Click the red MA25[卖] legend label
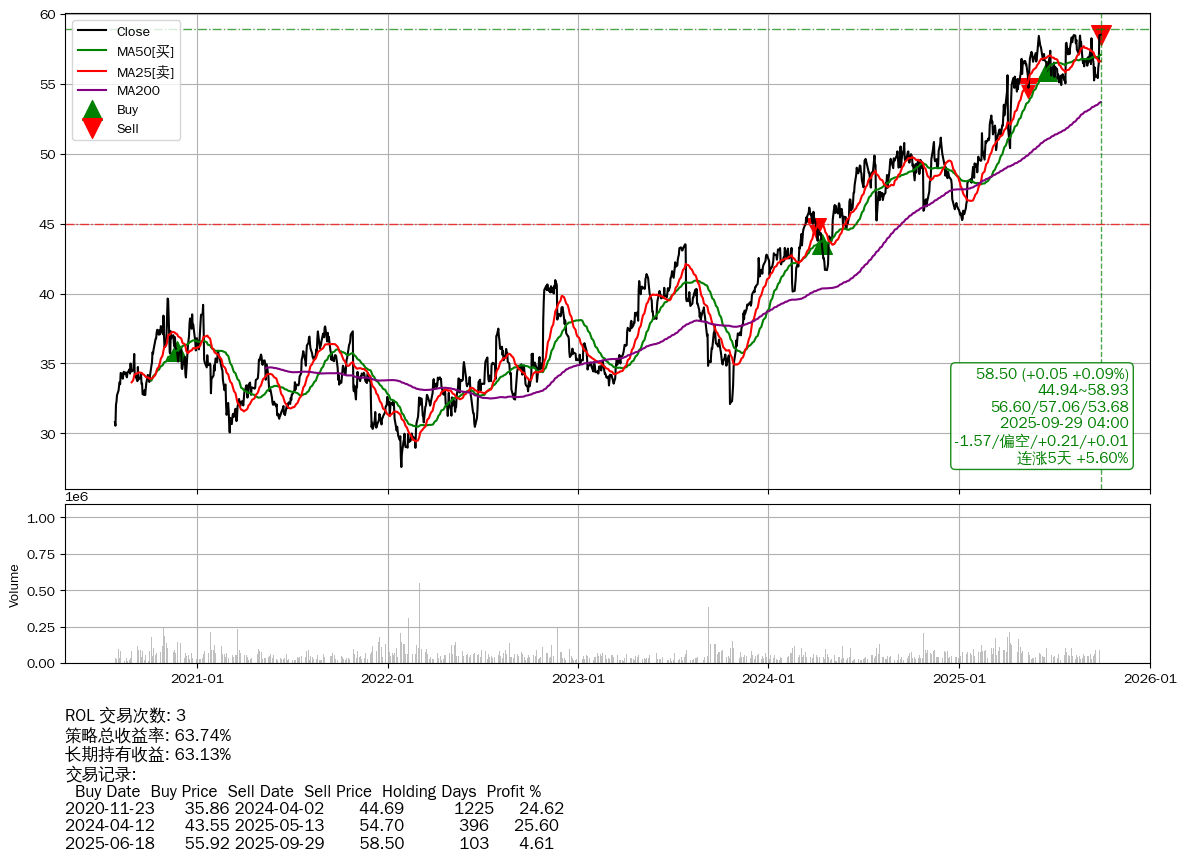This screenshot has width=1186, height=861. click(145, 71)
